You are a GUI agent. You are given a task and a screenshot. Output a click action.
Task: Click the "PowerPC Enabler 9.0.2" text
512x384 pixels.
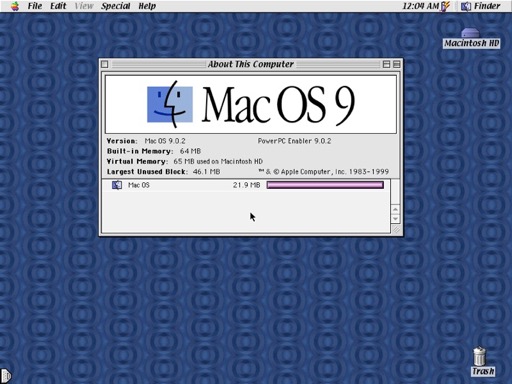point(294,141)
